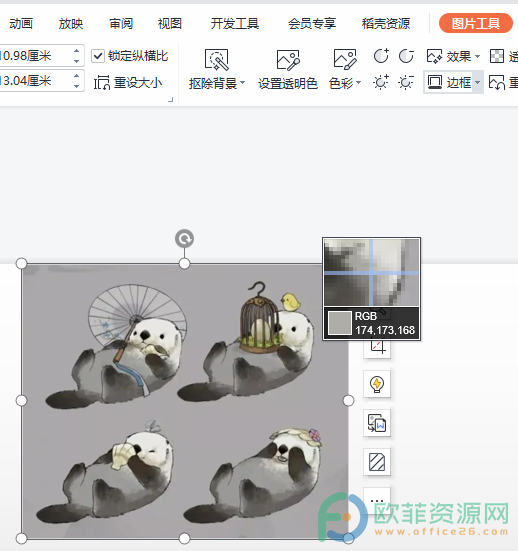Click the top-middle resize handle of picture
The image size is (518, 551).
(184, 263)
